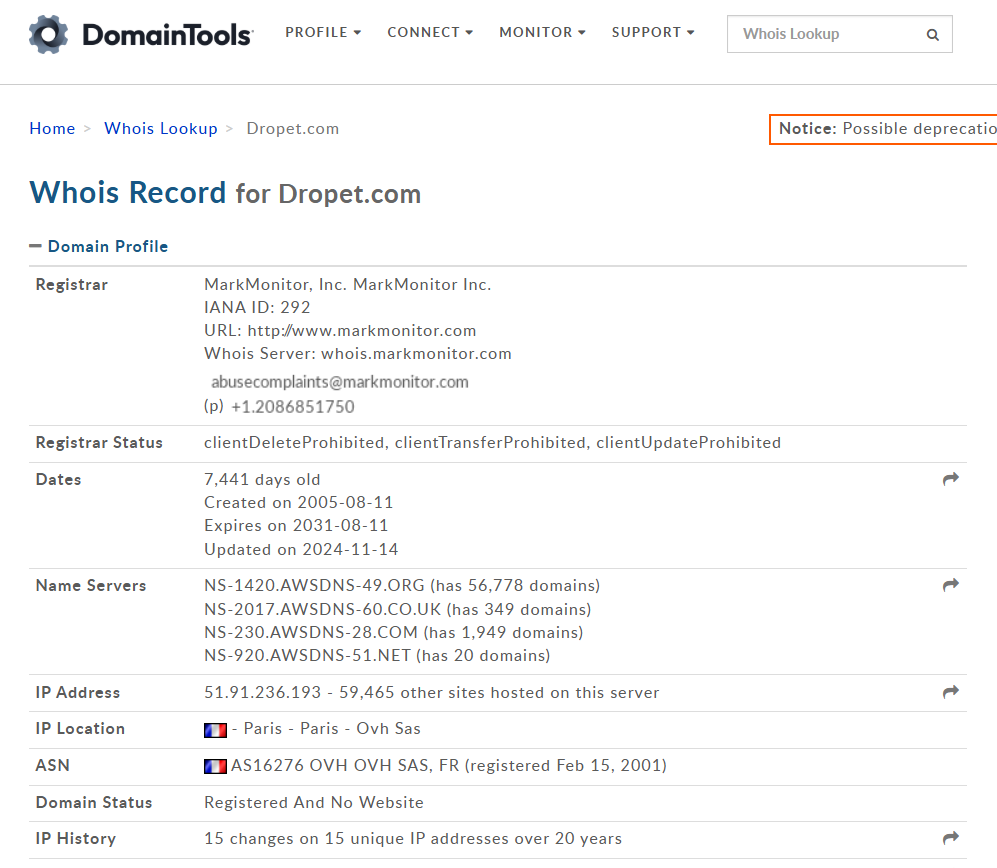Image resolution: width=997 pixels, height=868 pixels.
Task: Click the IP Address row label
Action: pyautogui.click(x=78, y=692)
